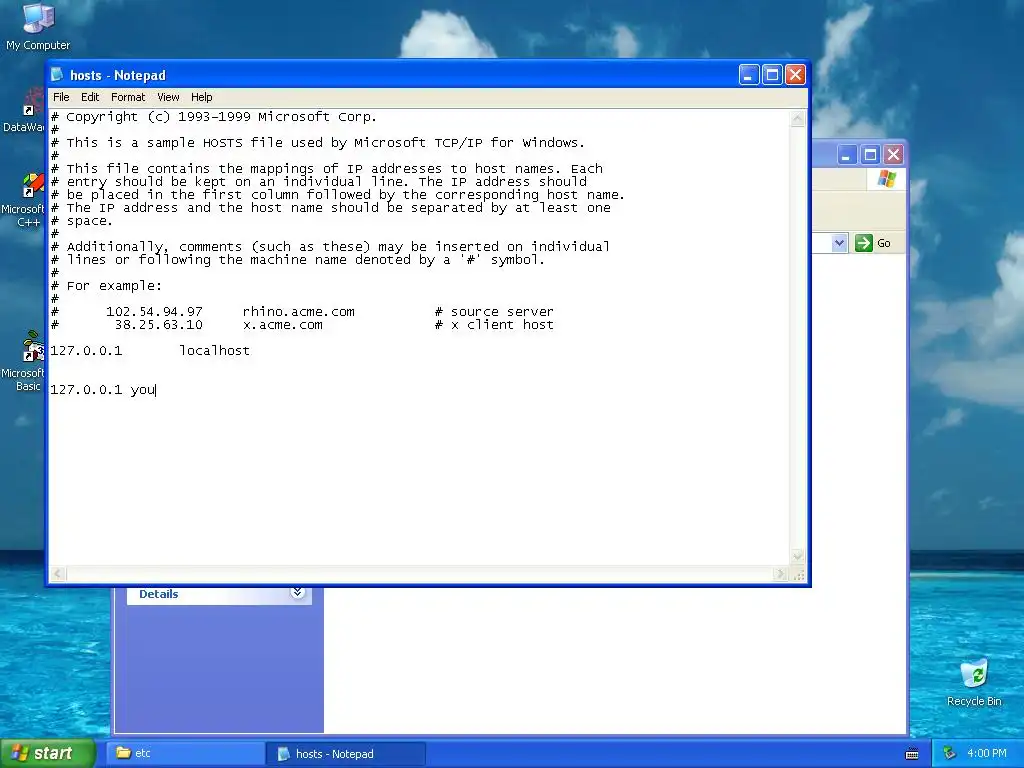Click the '102.54.94.97' example IP address
Image resolution: width=1024 pixels, height=768 pixels.
[x=154, y=312]
